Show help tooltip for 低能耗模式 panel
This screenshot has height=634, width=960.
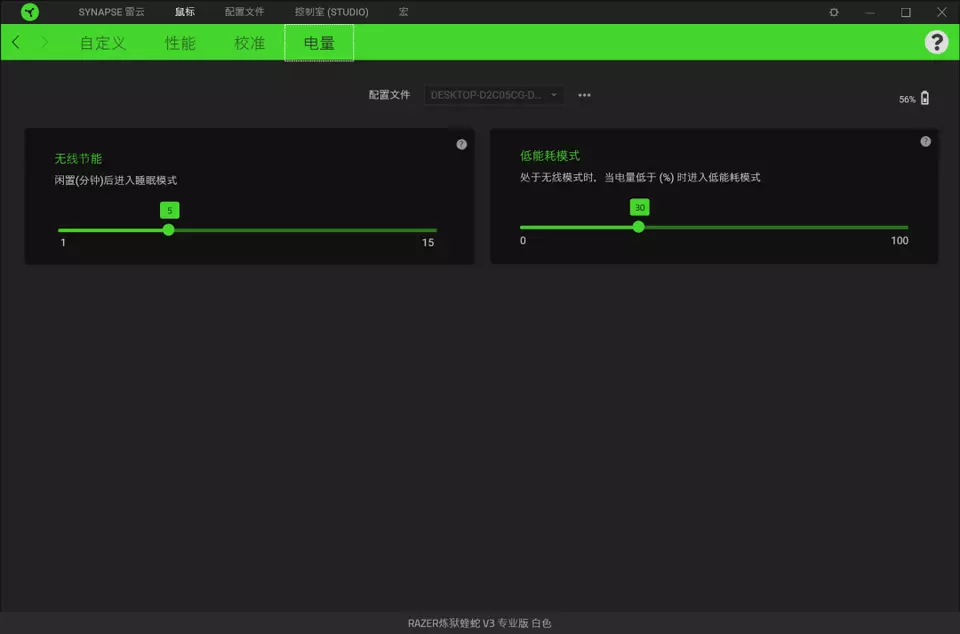coord(925,141)
